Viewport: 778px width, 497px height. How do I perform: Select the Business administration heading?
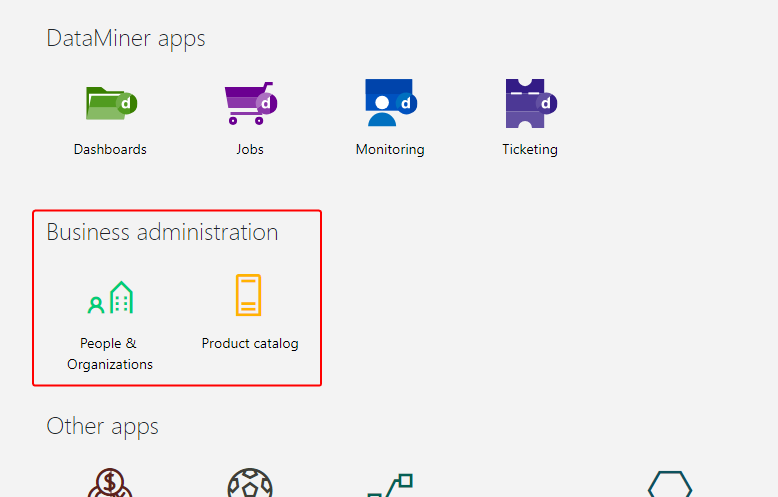pos(162,232)
